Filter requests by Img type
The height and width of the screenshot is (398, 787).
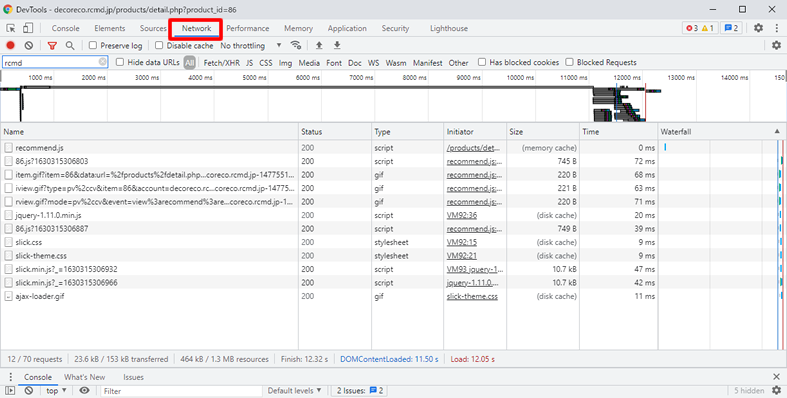pos(285,63)
